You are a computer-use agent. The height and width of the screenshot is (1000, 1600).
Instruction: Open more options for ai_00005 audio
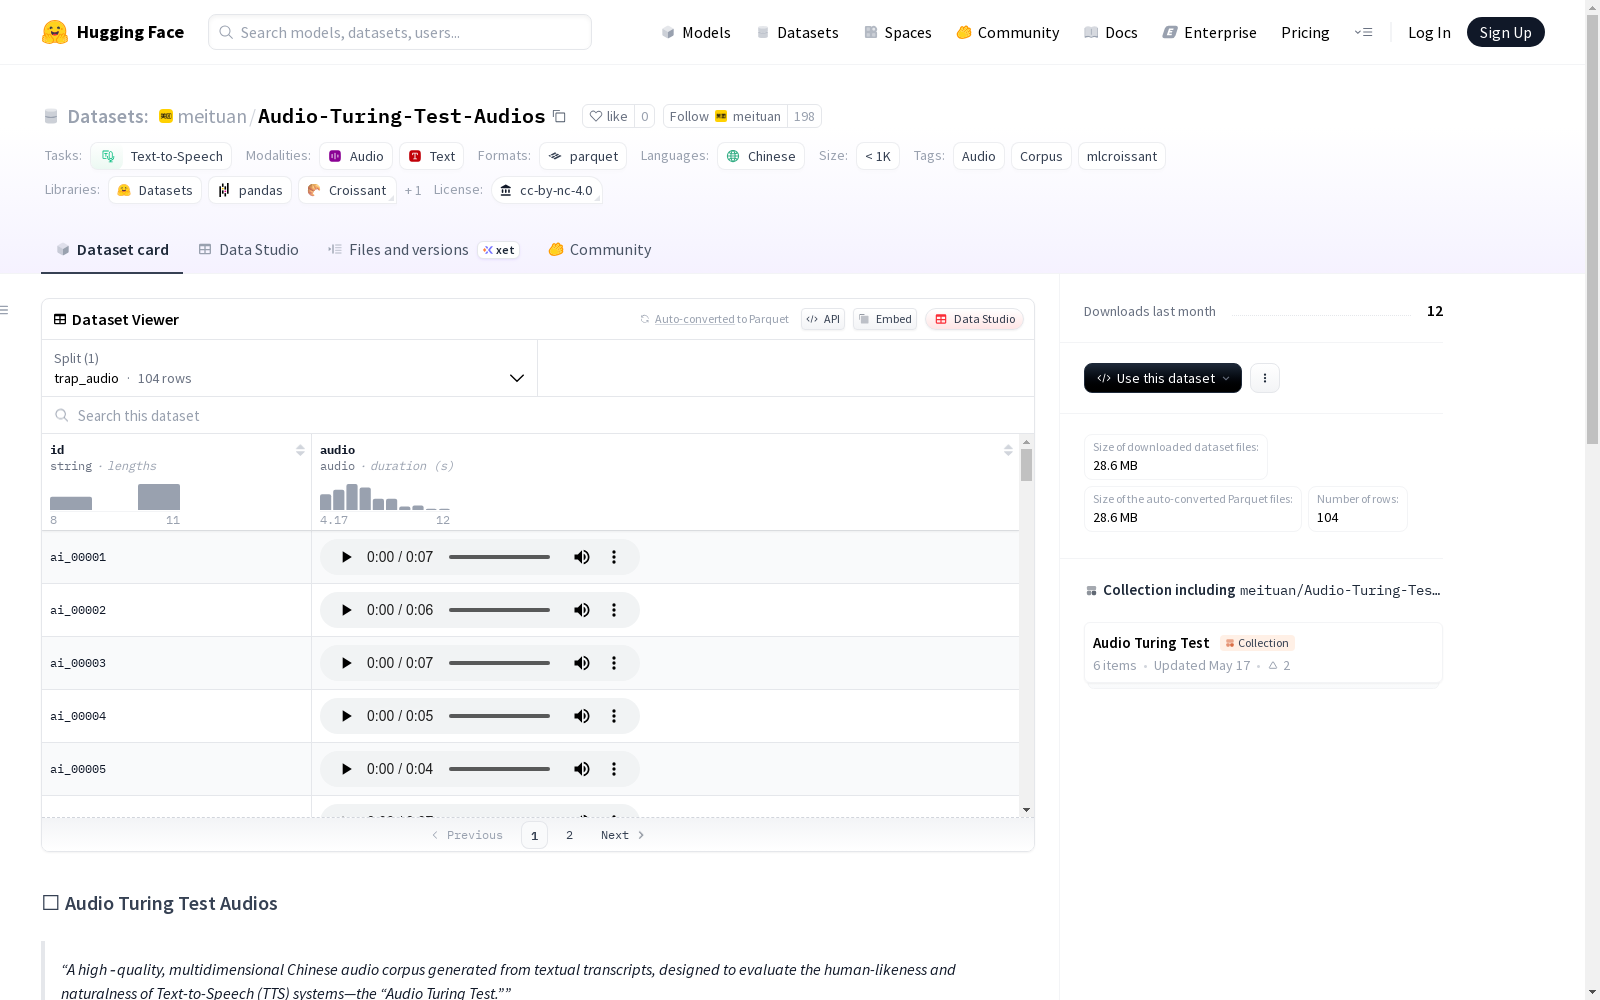614,769
